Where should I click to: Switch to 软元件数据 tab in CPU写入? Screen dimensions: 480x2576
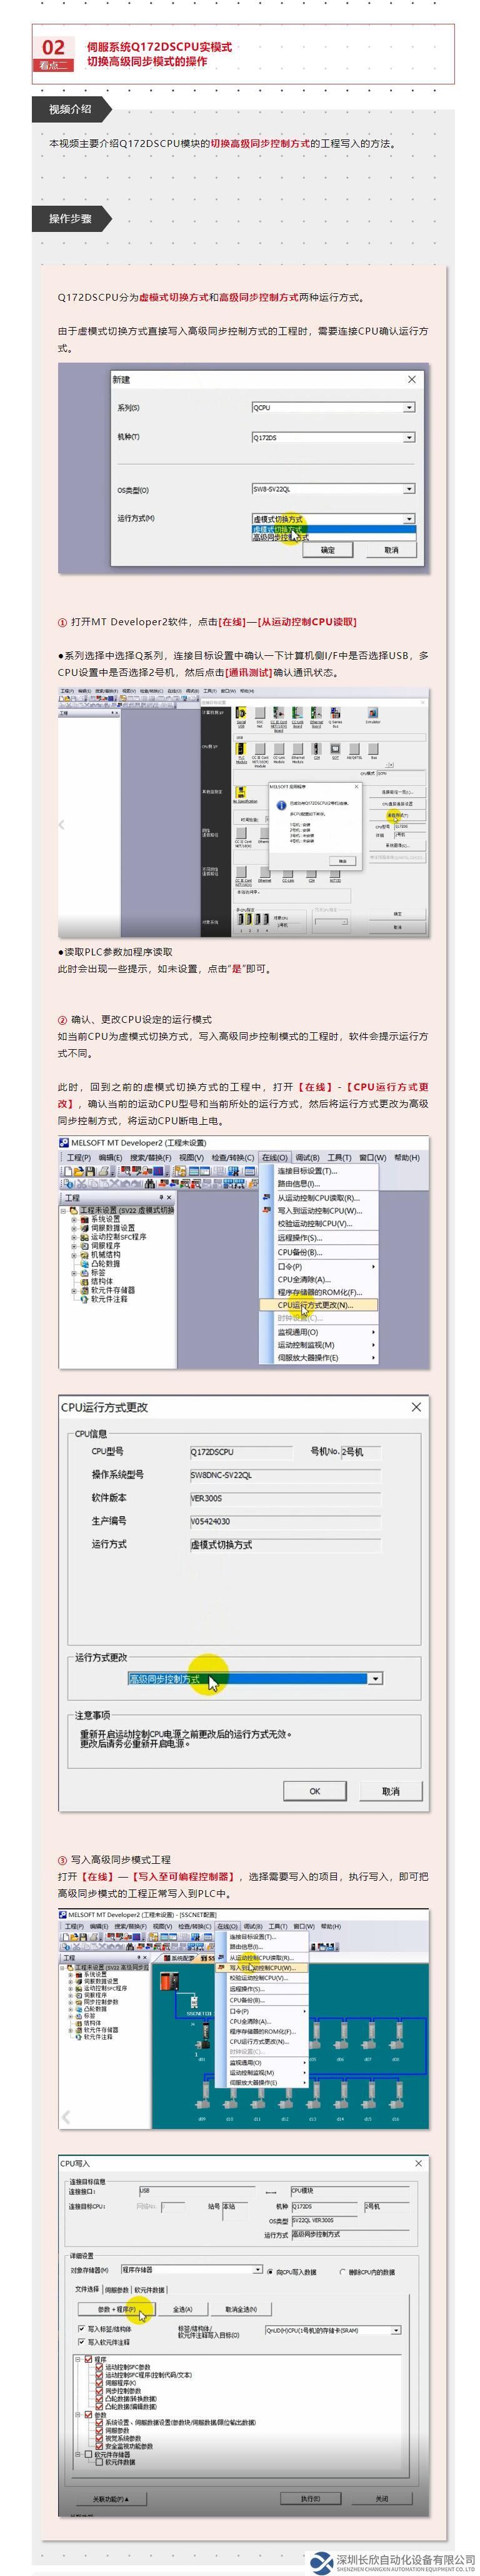pos(151,2290)
